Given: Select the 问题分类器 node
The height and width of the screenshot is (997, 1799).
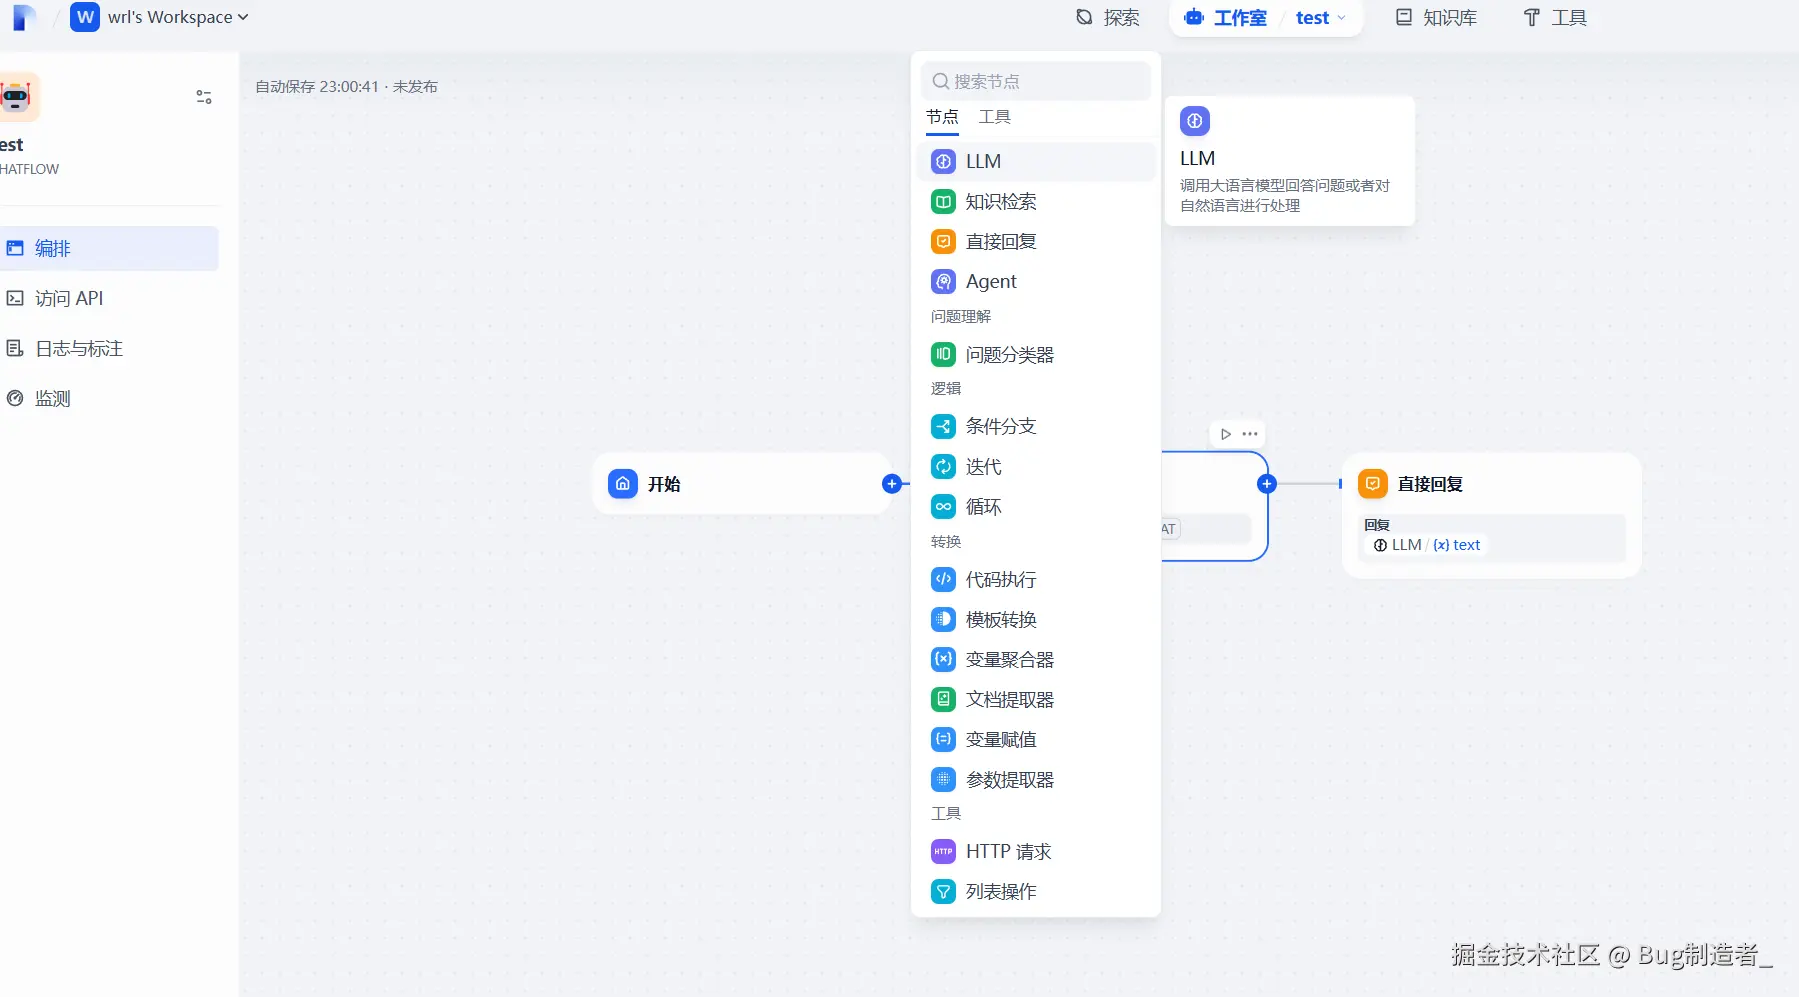Looking at the screenshot, I should 1010,354.
